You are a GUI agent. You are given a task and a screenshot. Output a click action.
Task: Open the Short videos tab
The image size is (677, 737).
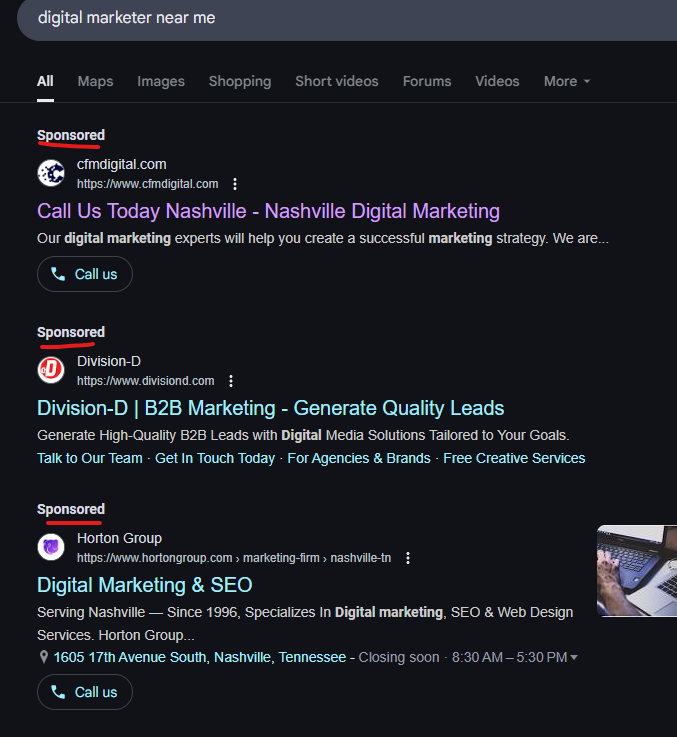[x=337, y=81]
